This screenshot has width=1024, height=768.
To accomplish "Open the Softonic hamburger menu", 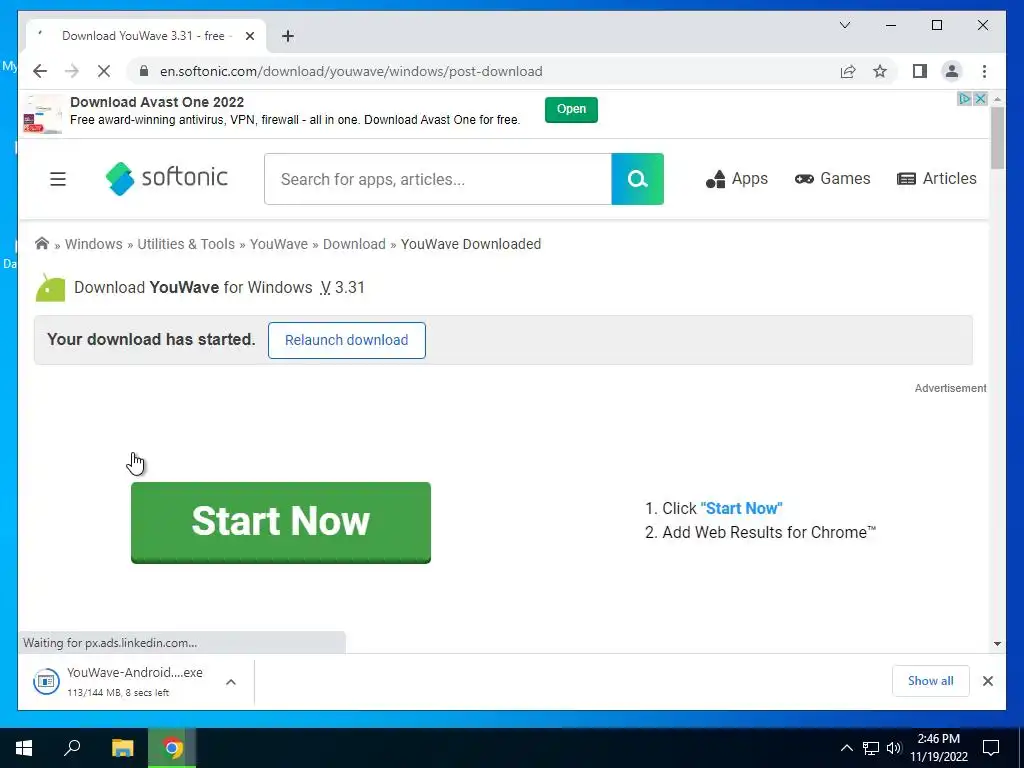I will pos(58,179).
